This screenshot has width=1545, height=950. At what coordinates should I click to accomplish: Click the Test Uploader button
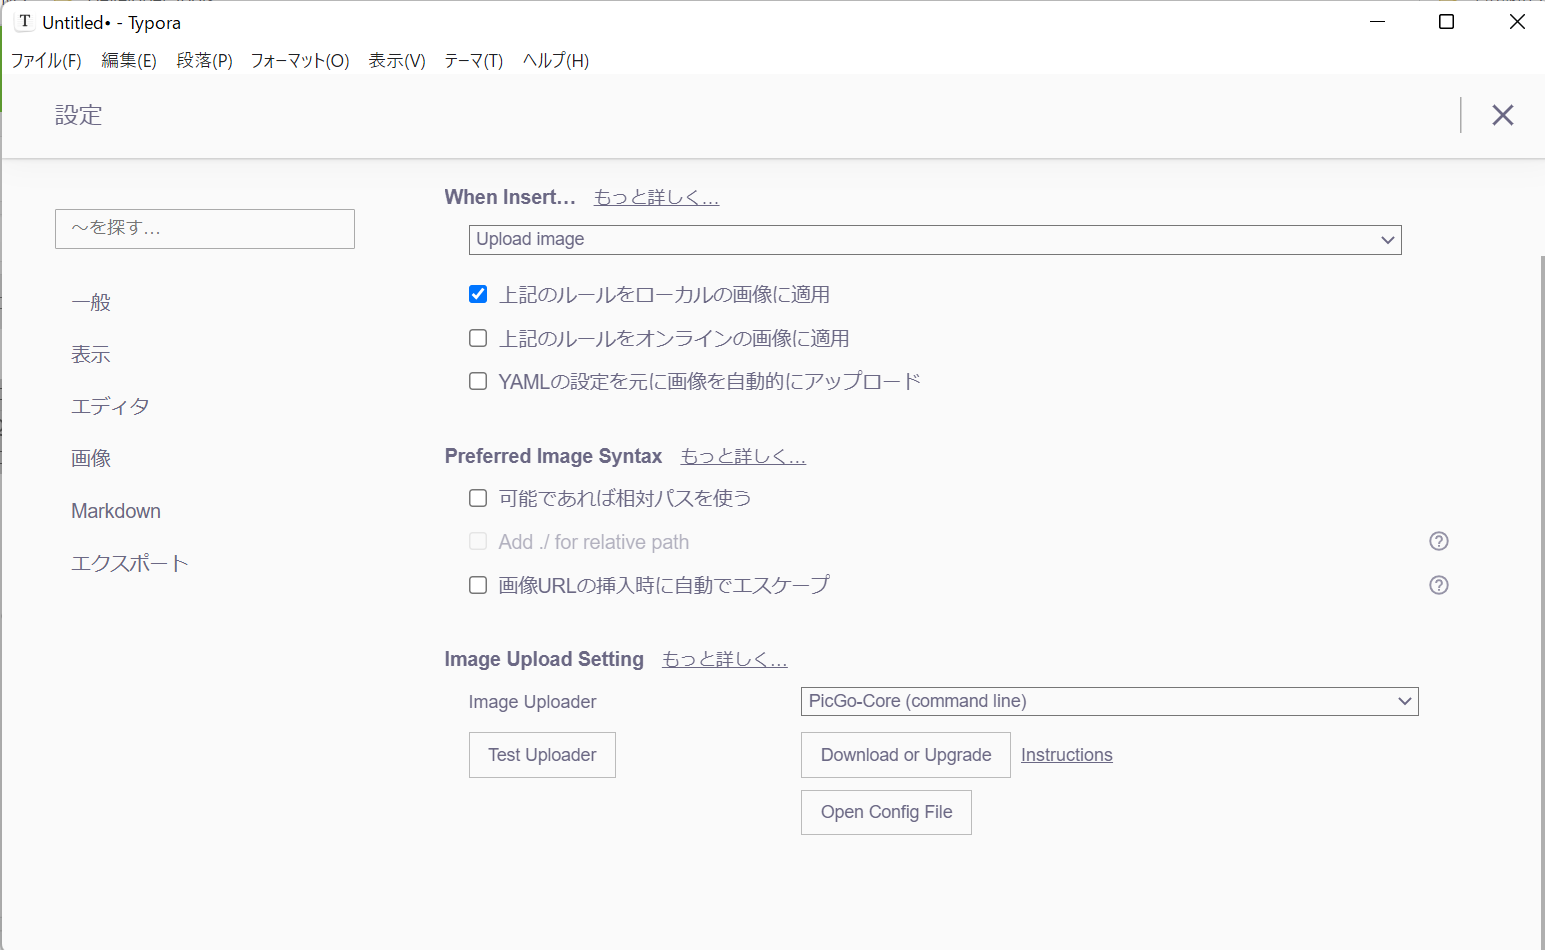[542, 755]
